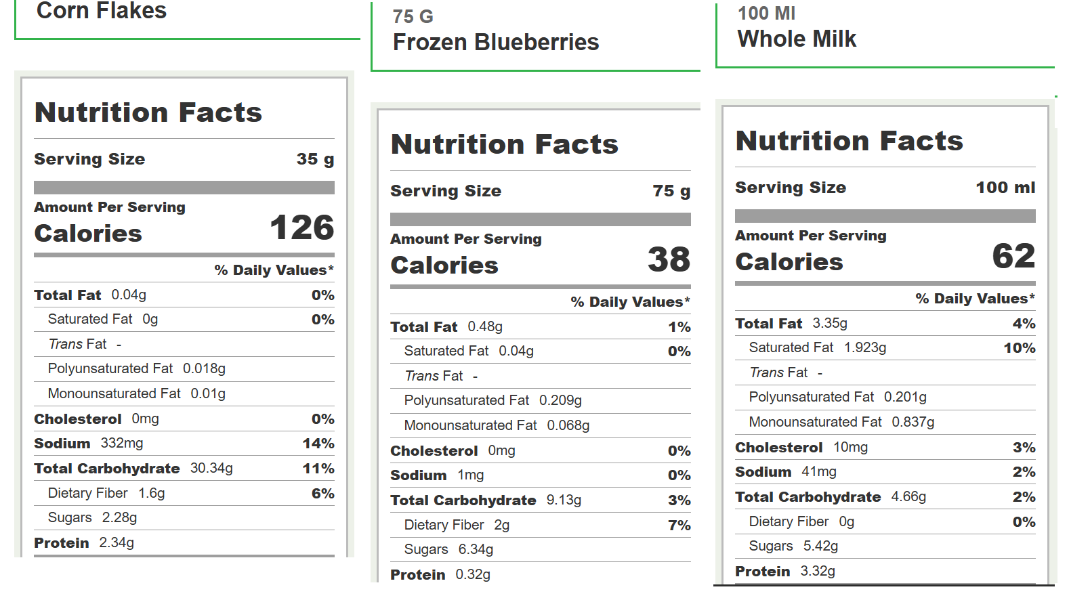This screenshot has width=1069, height=600.
Task: Click the 62 calories figure
Action: [x=1013, y=257]
